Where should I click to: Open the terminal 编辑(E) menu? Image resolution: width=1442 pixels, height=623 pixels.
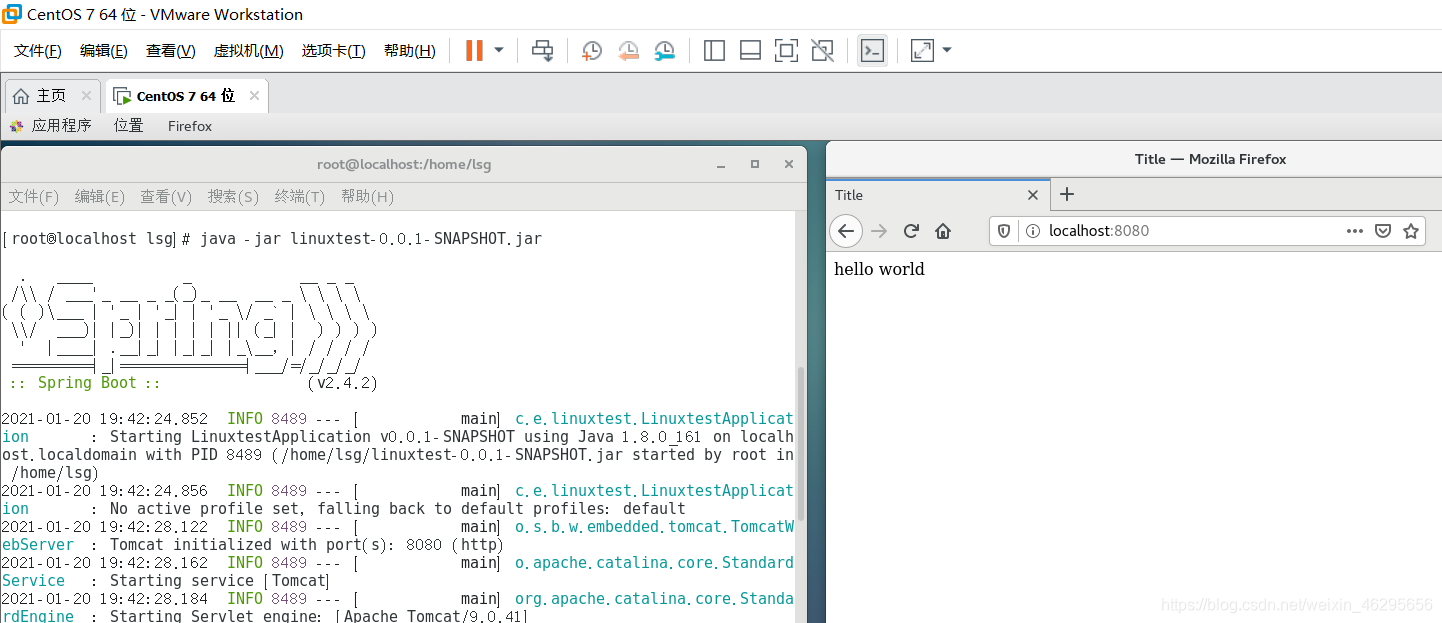(100, 197)
